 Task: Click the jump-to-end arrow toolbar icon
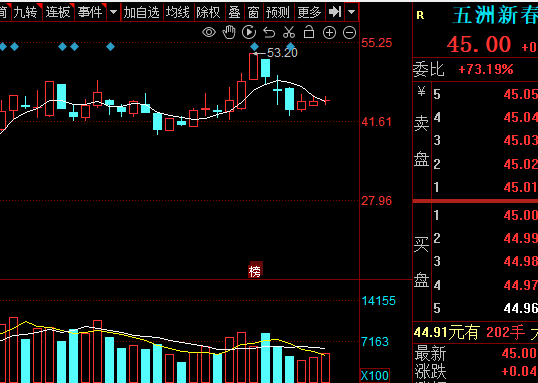point(335,12)
